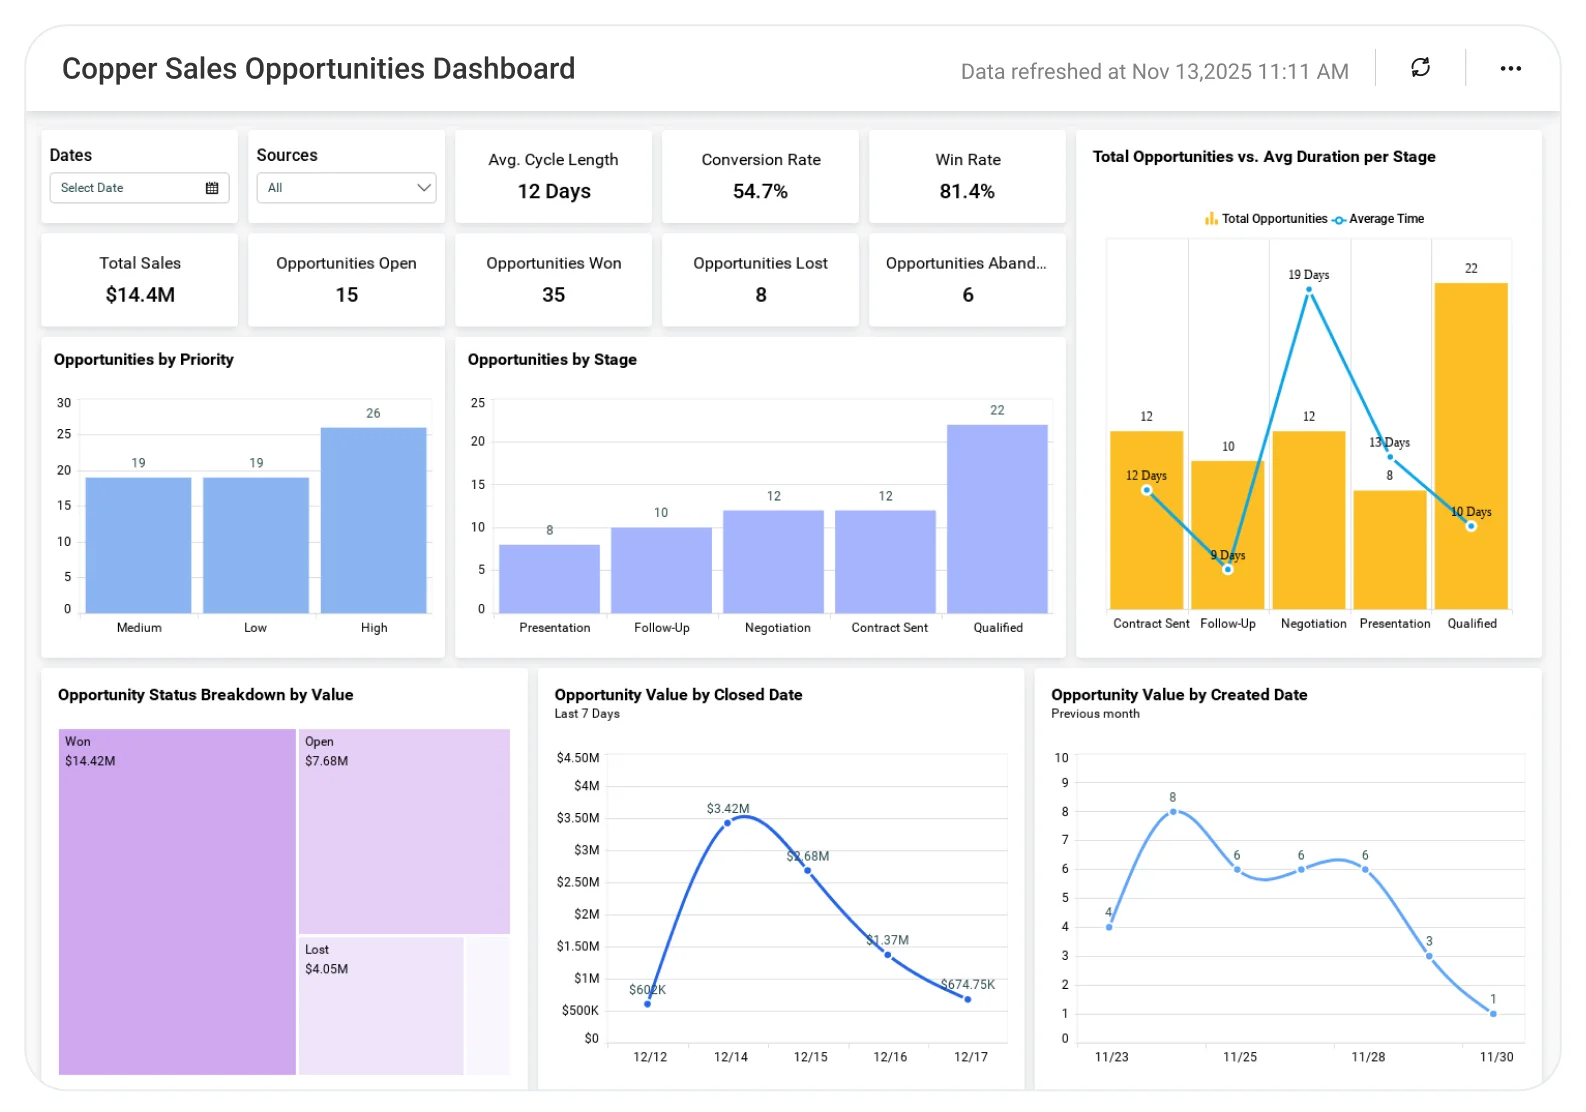This screenshot has width=1586, height=1112.
Task: Open the three-dot more options menu
Action: click(1510, 68)
